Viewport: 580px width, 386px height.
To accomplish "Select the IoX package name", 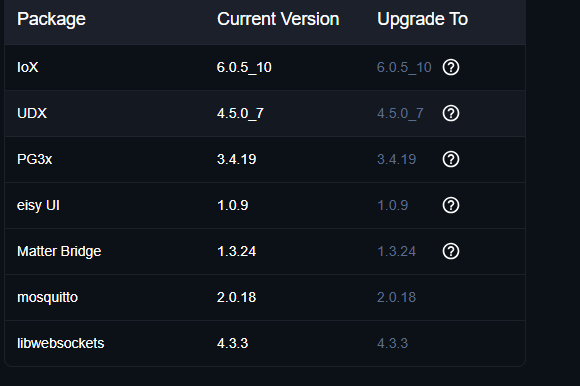I will [x=28, y=67].
